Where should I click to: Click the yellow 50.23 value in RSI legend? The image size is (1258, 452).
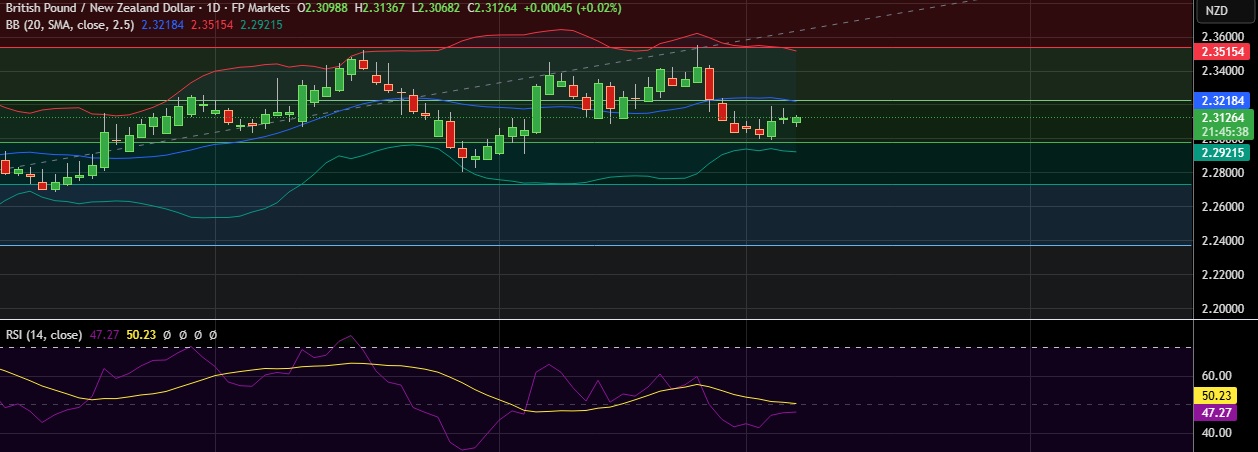pos(132,335)
